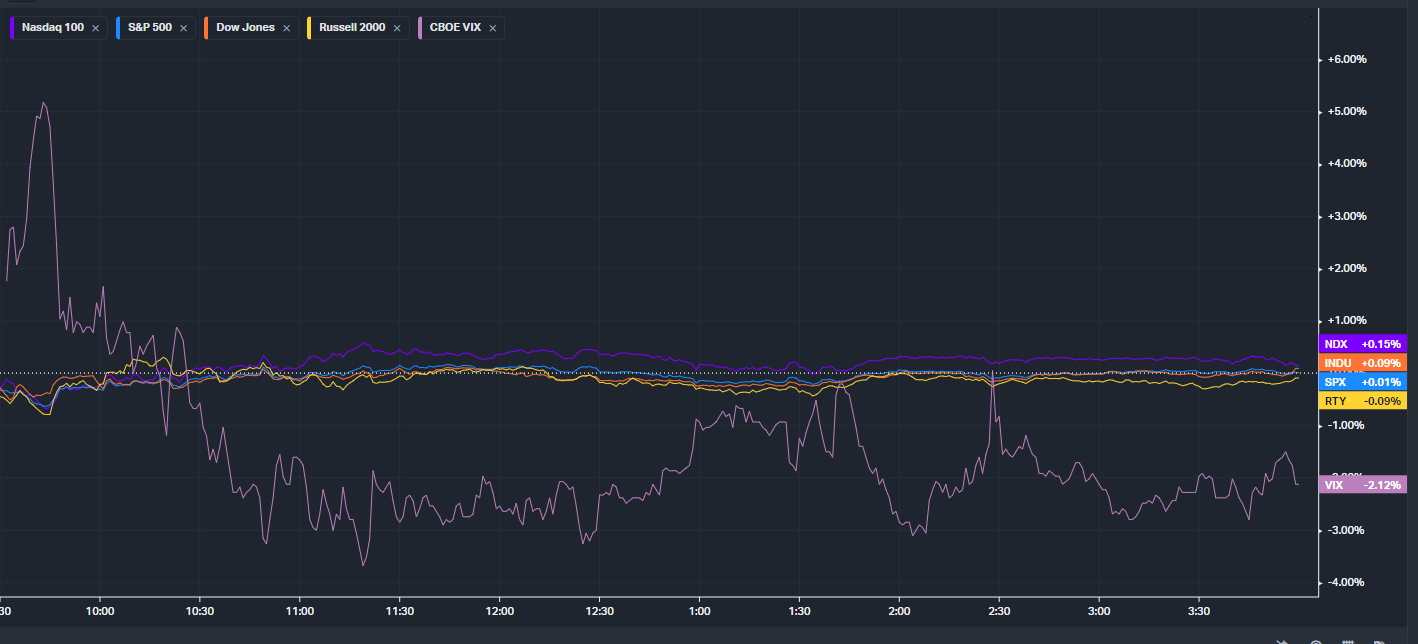The height and width of the screenshot is (644, 1418).
Task: Close the Dow Jones comparison chip
Action: click(286, 28)
